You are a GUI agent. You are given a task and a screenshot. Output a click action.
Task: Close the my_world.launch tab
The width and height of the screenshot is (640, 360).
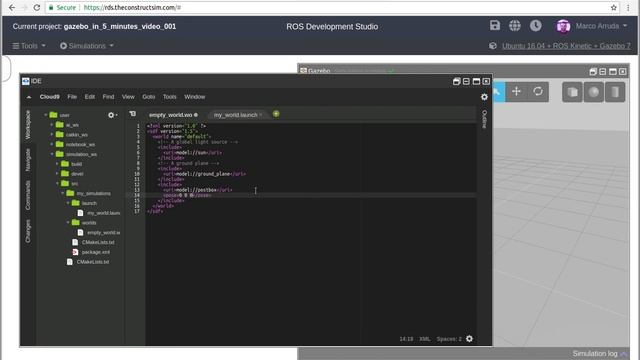click(x=261, y=115)
